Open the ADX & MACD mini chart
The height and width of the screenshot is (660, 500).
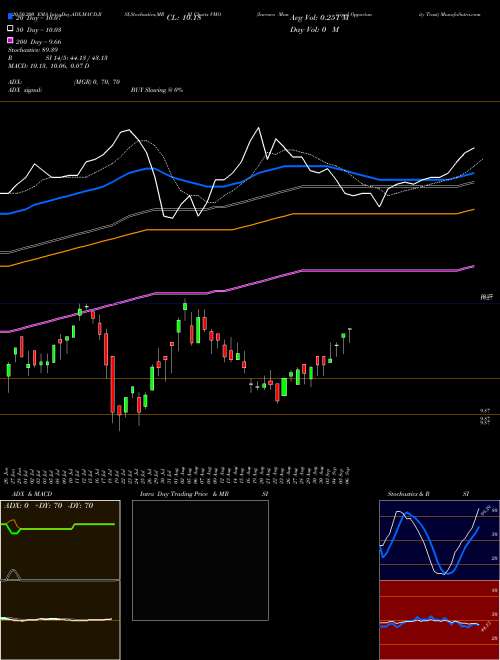[60, 580]
